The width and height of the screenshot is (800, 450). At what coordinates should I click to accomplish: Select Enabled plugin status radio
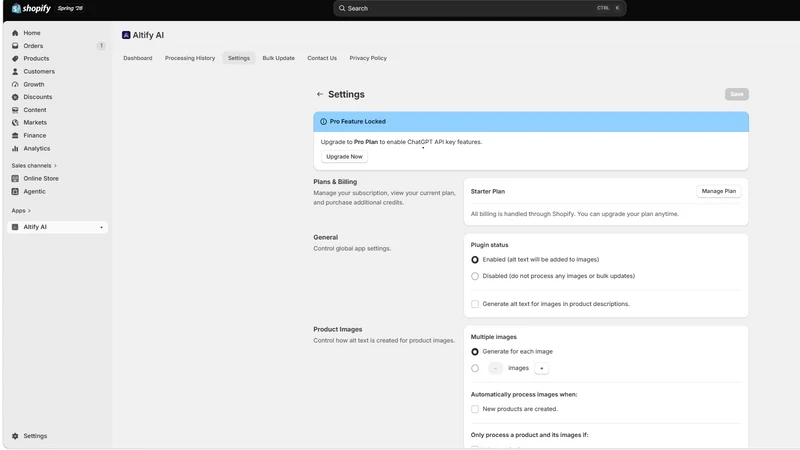(x=475, y=260)
